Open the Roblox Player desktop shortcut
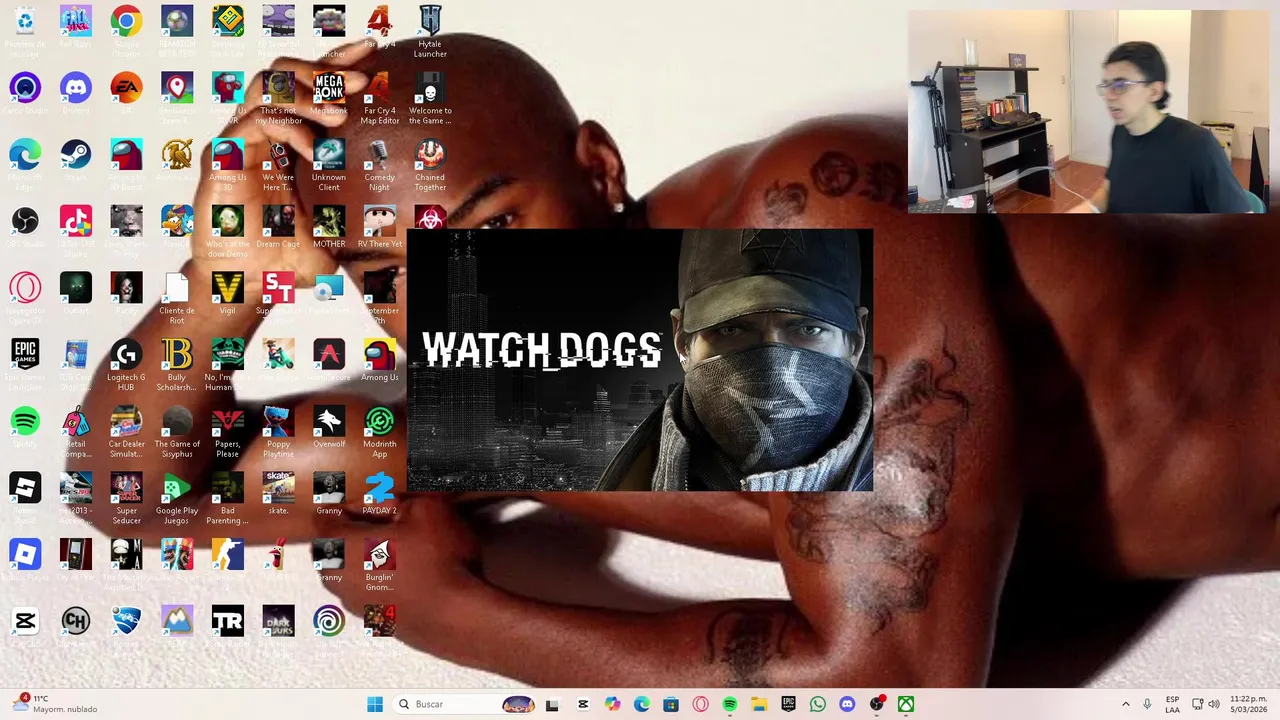Viewport: 1280px width, 720px height. click(x=25, y=554)
